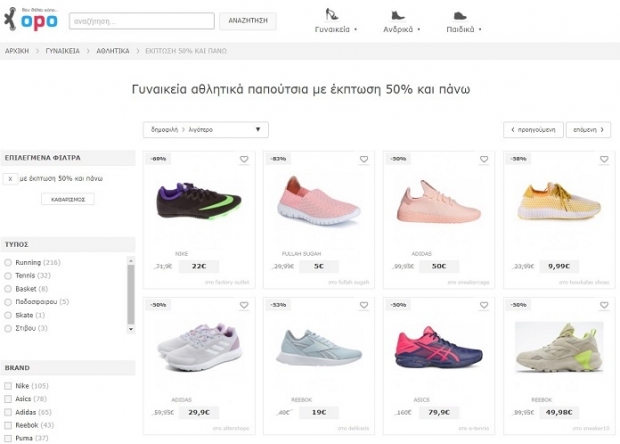Click the opo site logo
The width and height of the screenshot is (620, 444).
[x=31, y=19]
